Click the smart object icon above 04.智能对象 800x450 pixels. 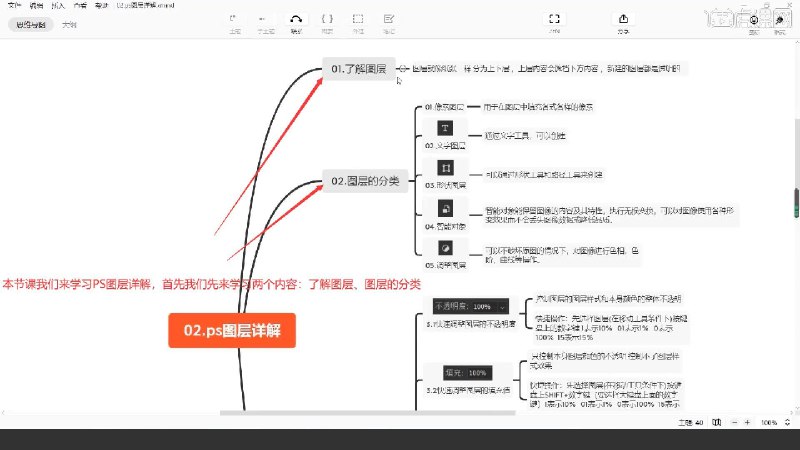[445, 208]
